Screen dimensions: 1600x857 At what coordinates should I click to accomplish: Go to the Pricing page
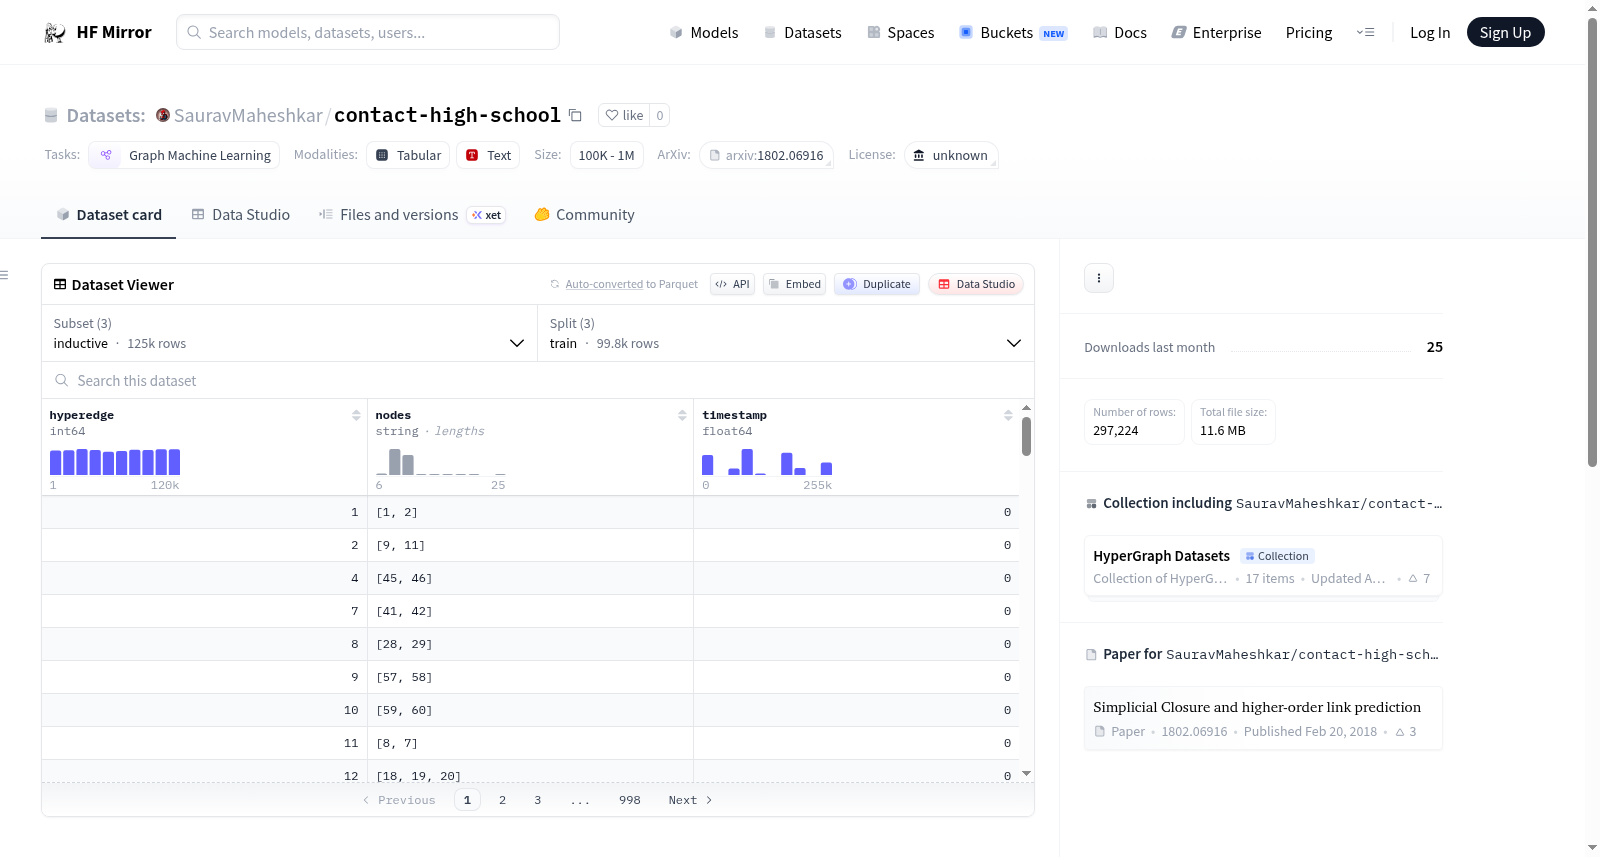1309,33
